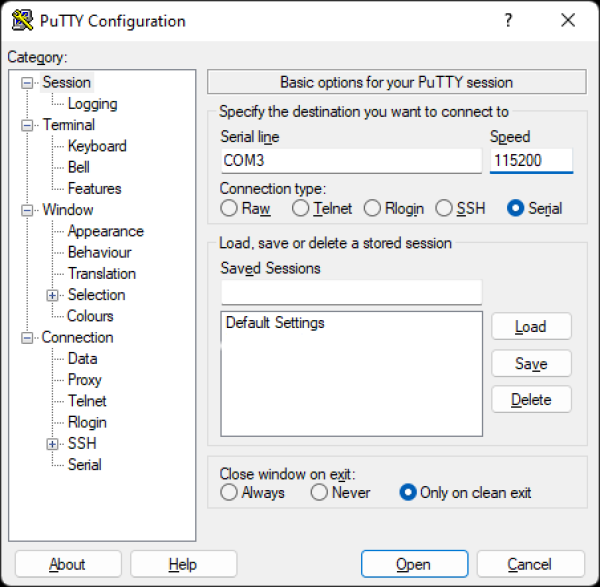Expand the Selection tree node

(x=52, y=295)
